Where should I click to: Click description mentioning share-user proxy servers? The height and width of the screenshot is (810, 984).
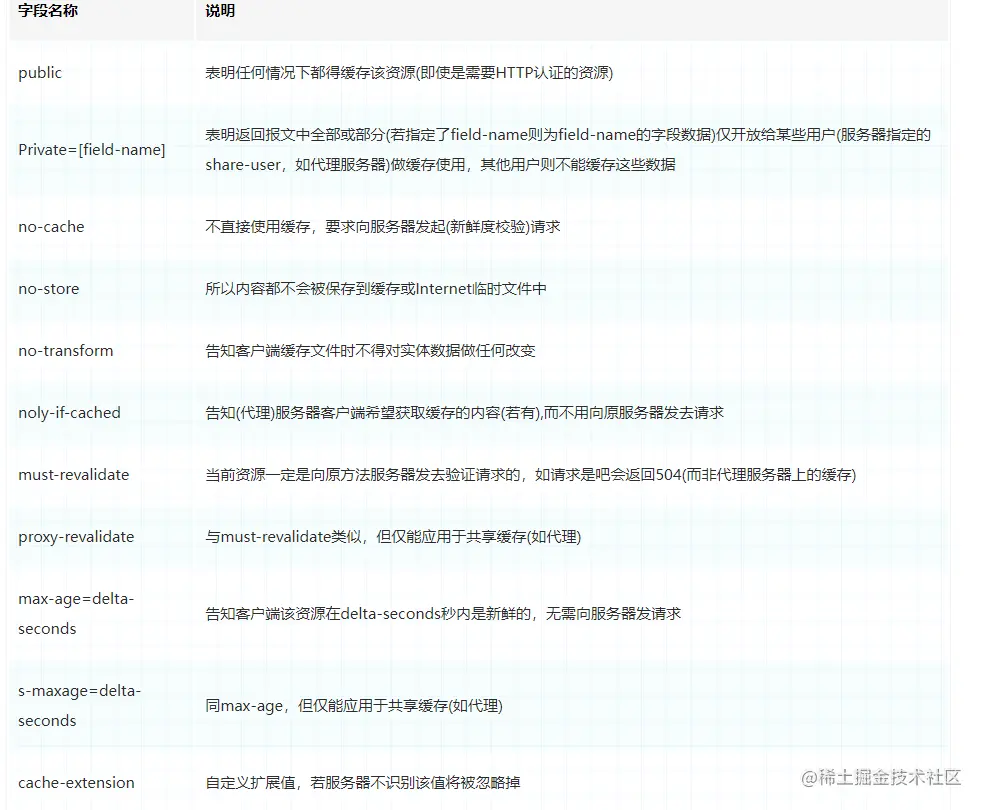[x=568, y=150]
